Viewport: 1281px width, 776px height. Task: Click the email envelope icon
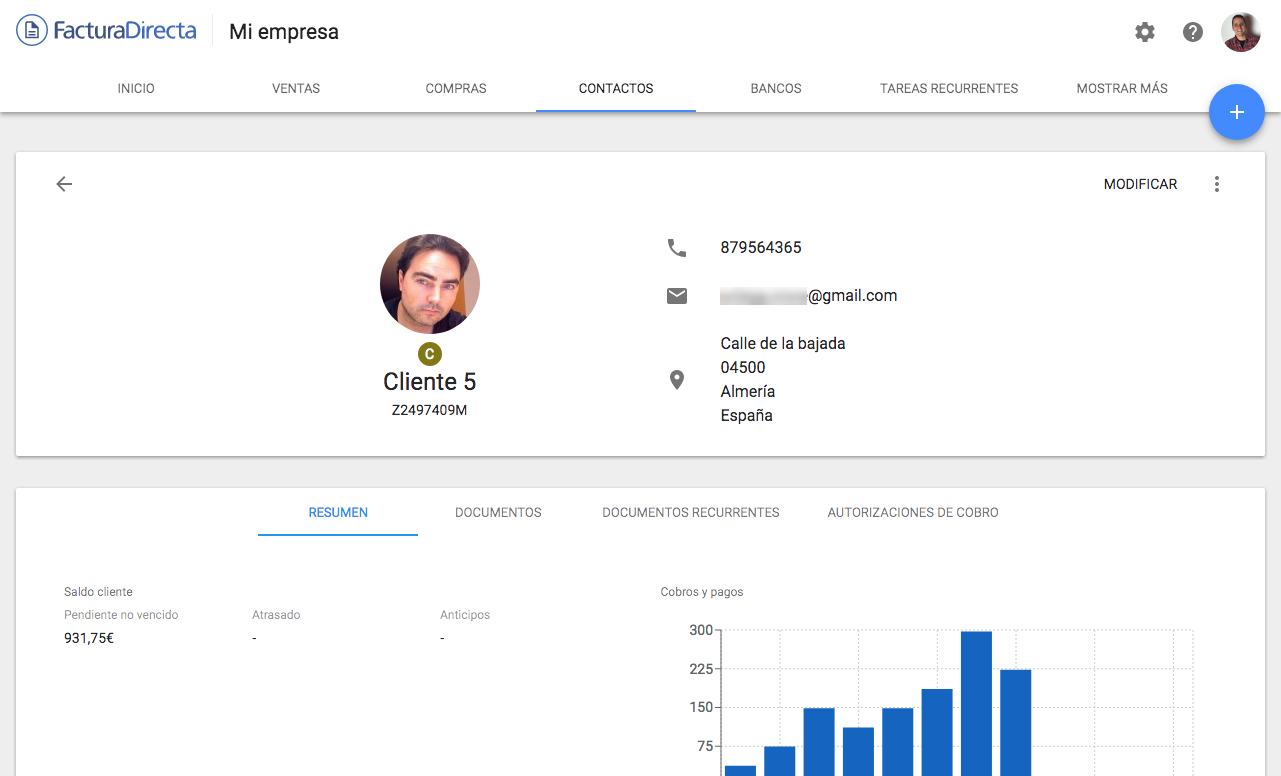click(x=677, y=296)
